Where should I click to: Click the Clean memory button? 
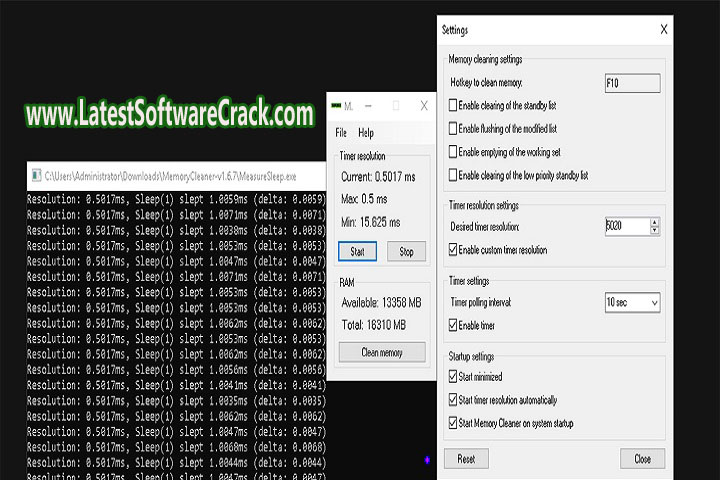381,351
